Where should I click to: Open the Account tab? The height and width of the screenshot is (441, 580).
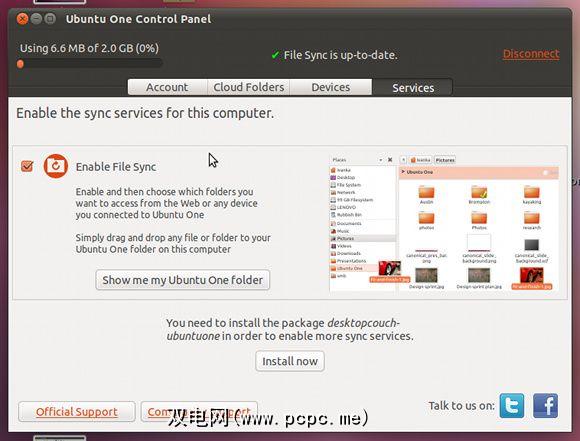pos(167,87)
